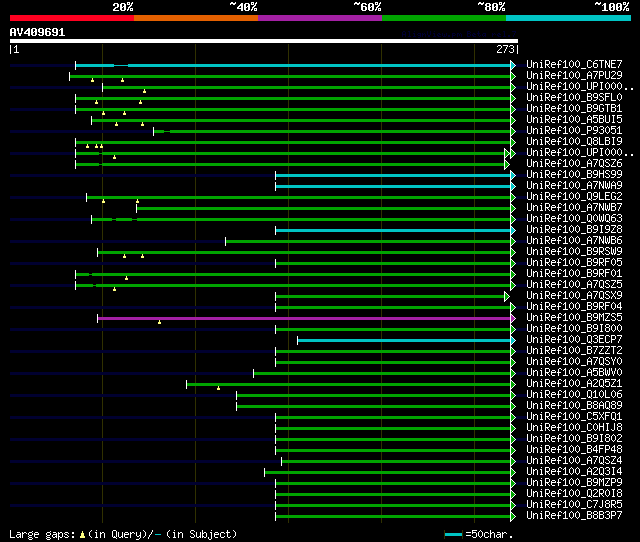Select hit label UniRef100_A5BWV0

pos(574,373)
